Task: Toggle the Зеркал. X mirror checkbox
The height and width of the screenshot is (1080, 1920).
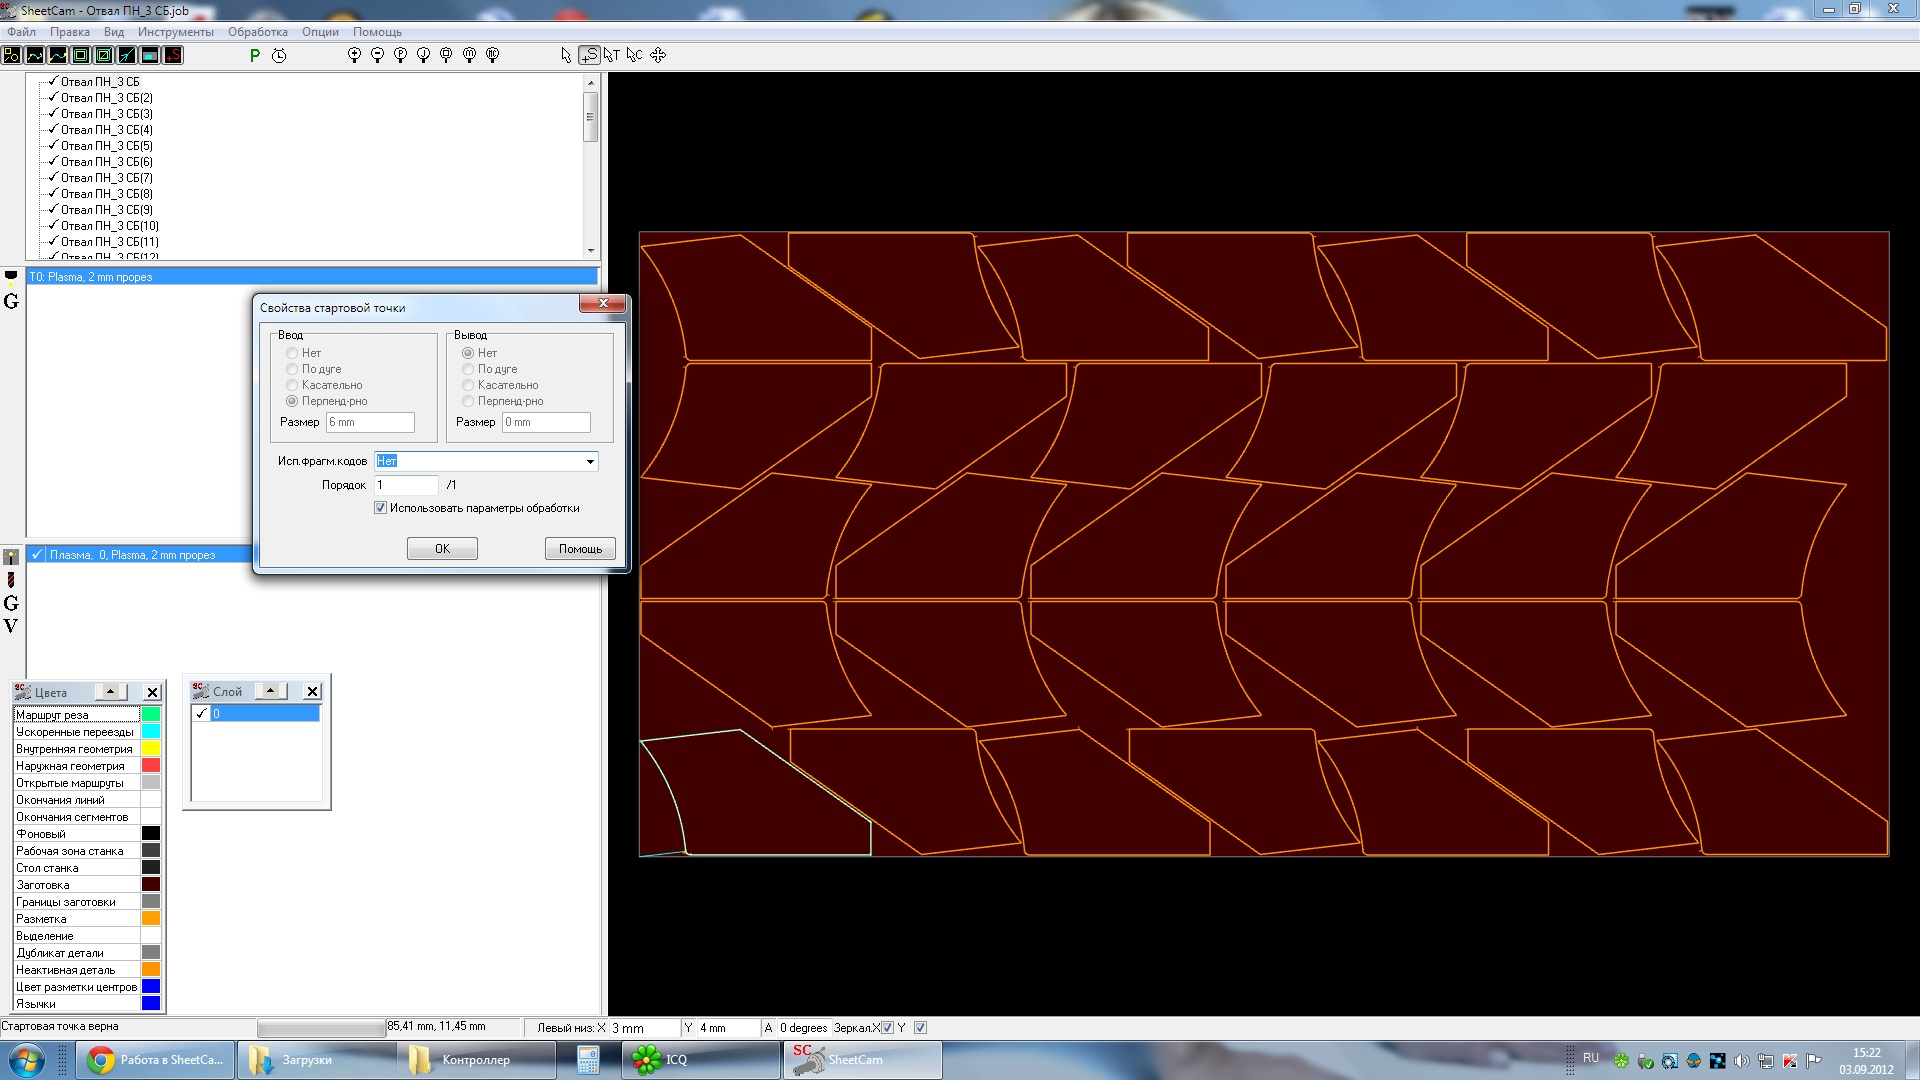Action: [x=888, y=1027]
